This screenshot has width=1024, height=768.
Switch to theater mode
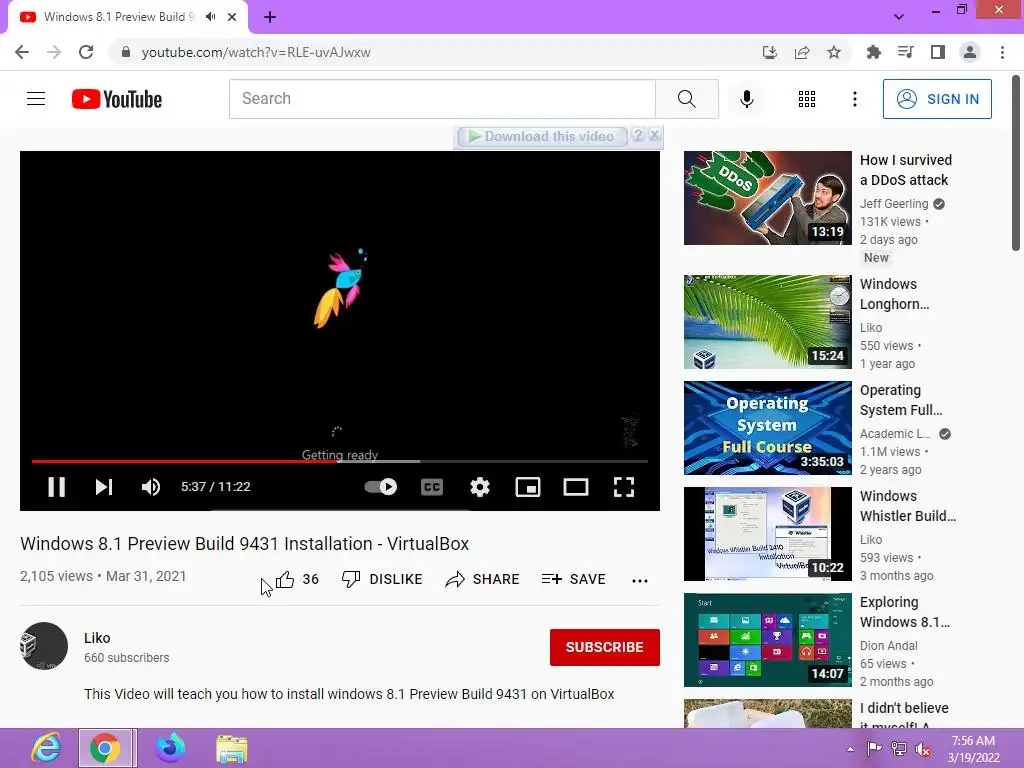click(575, 487)
